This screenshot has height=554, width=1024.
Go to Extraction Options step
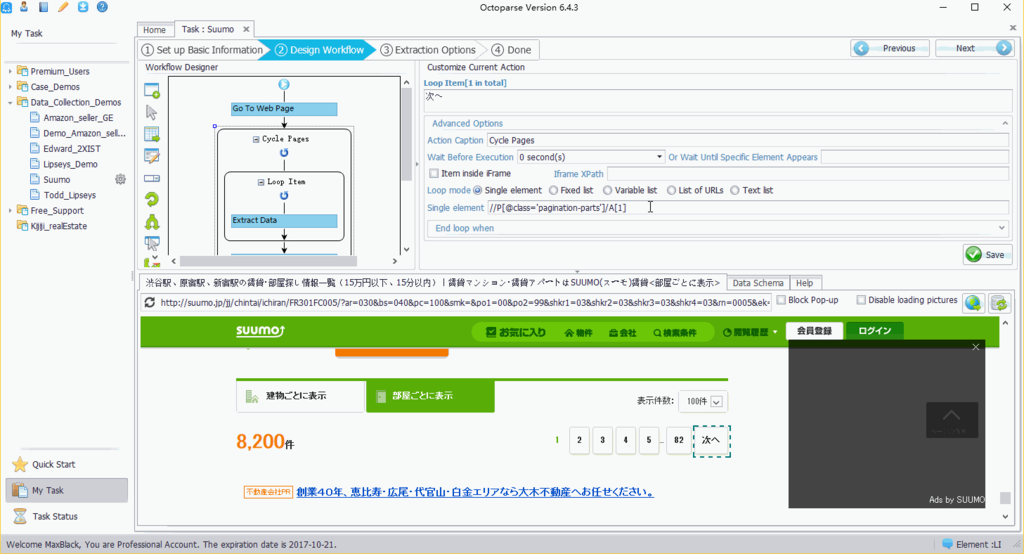pyautogui.click(x=428, y=50)
